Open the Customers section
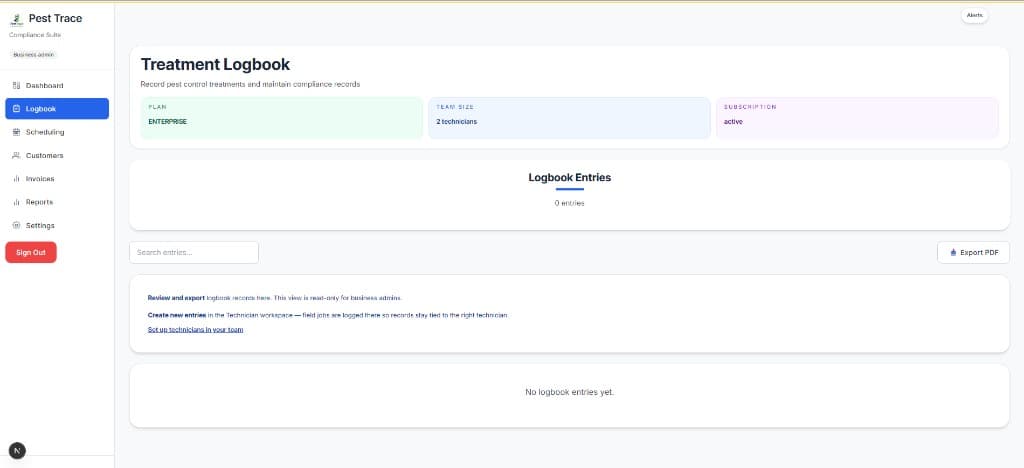Screen dimensions: 1024x468 pyautogui.click(x=57, y=155)
